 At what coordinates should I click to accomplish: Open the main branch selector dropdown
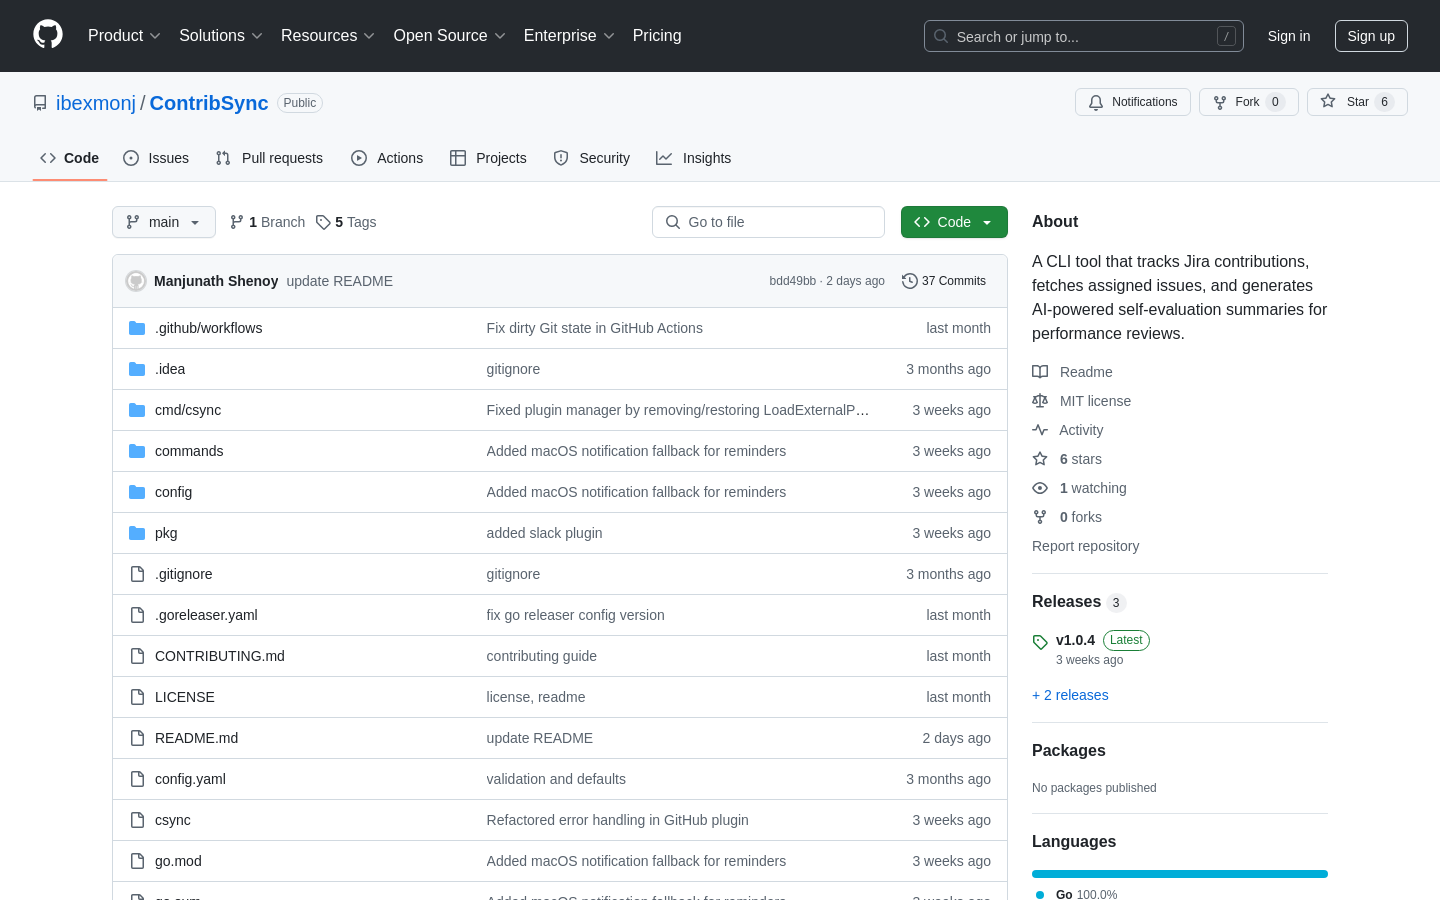click(164, 222)
